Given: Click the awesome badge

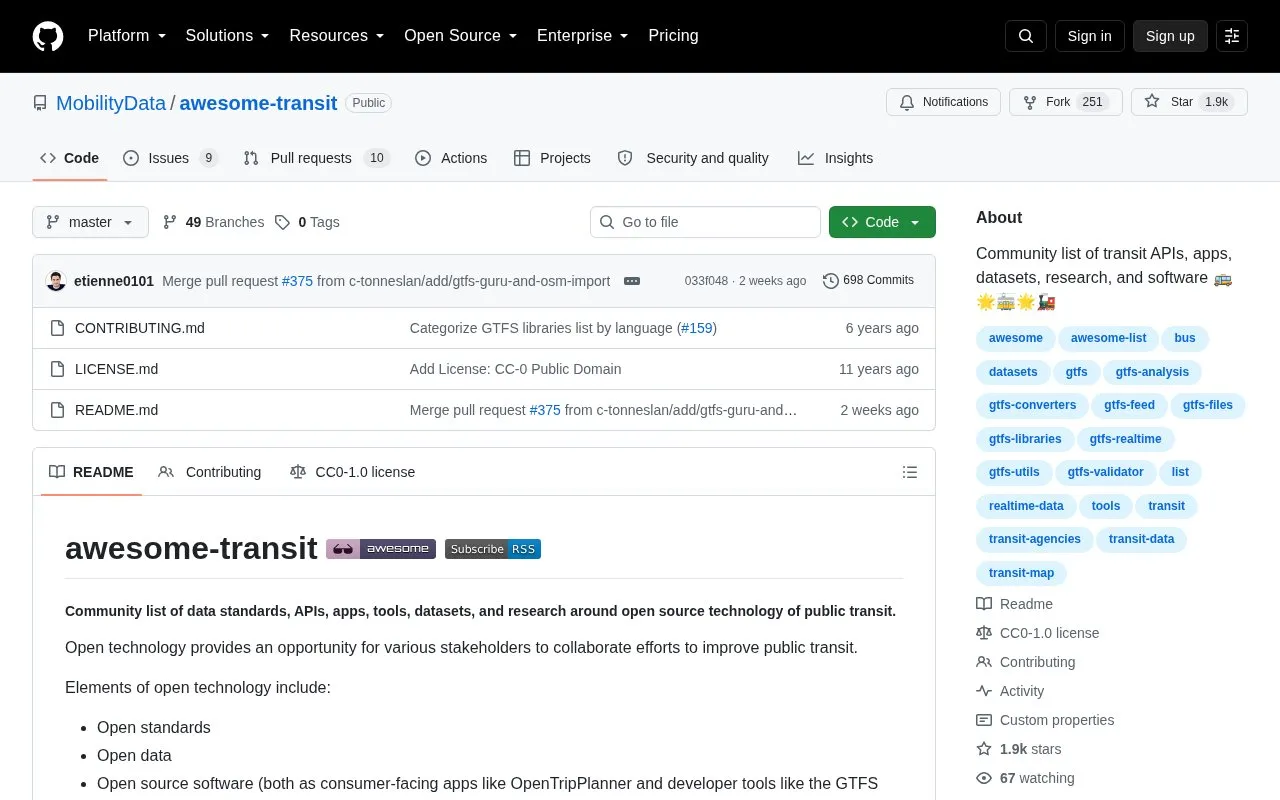Looking at the screenshot, I should (381, 548).
